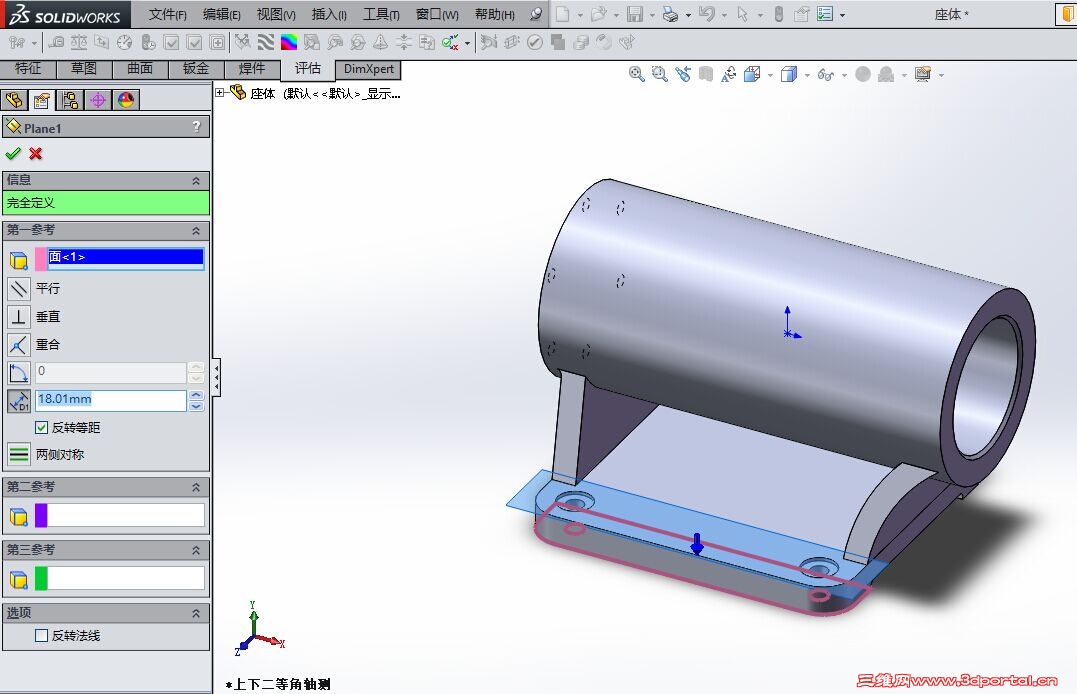The width and height of the screenshot is (1077, 694).
Task: Open the 文件(F) menu
Action: [168, 14]
